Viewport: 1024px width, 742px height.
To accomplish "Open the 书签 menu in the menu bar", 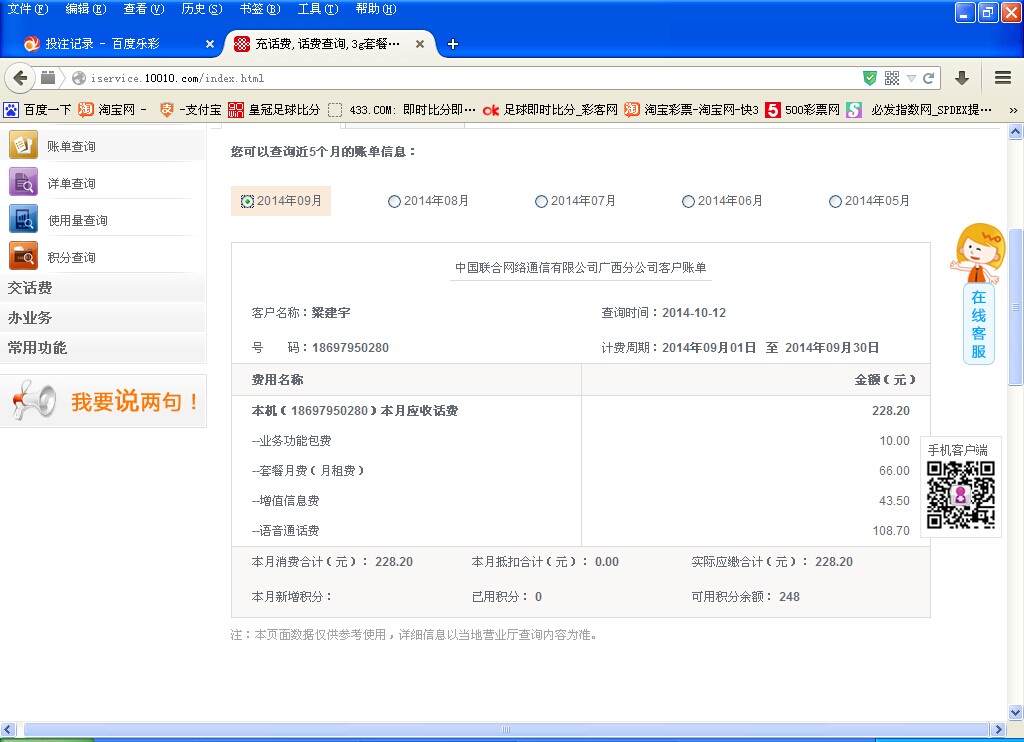I will 259,9.
